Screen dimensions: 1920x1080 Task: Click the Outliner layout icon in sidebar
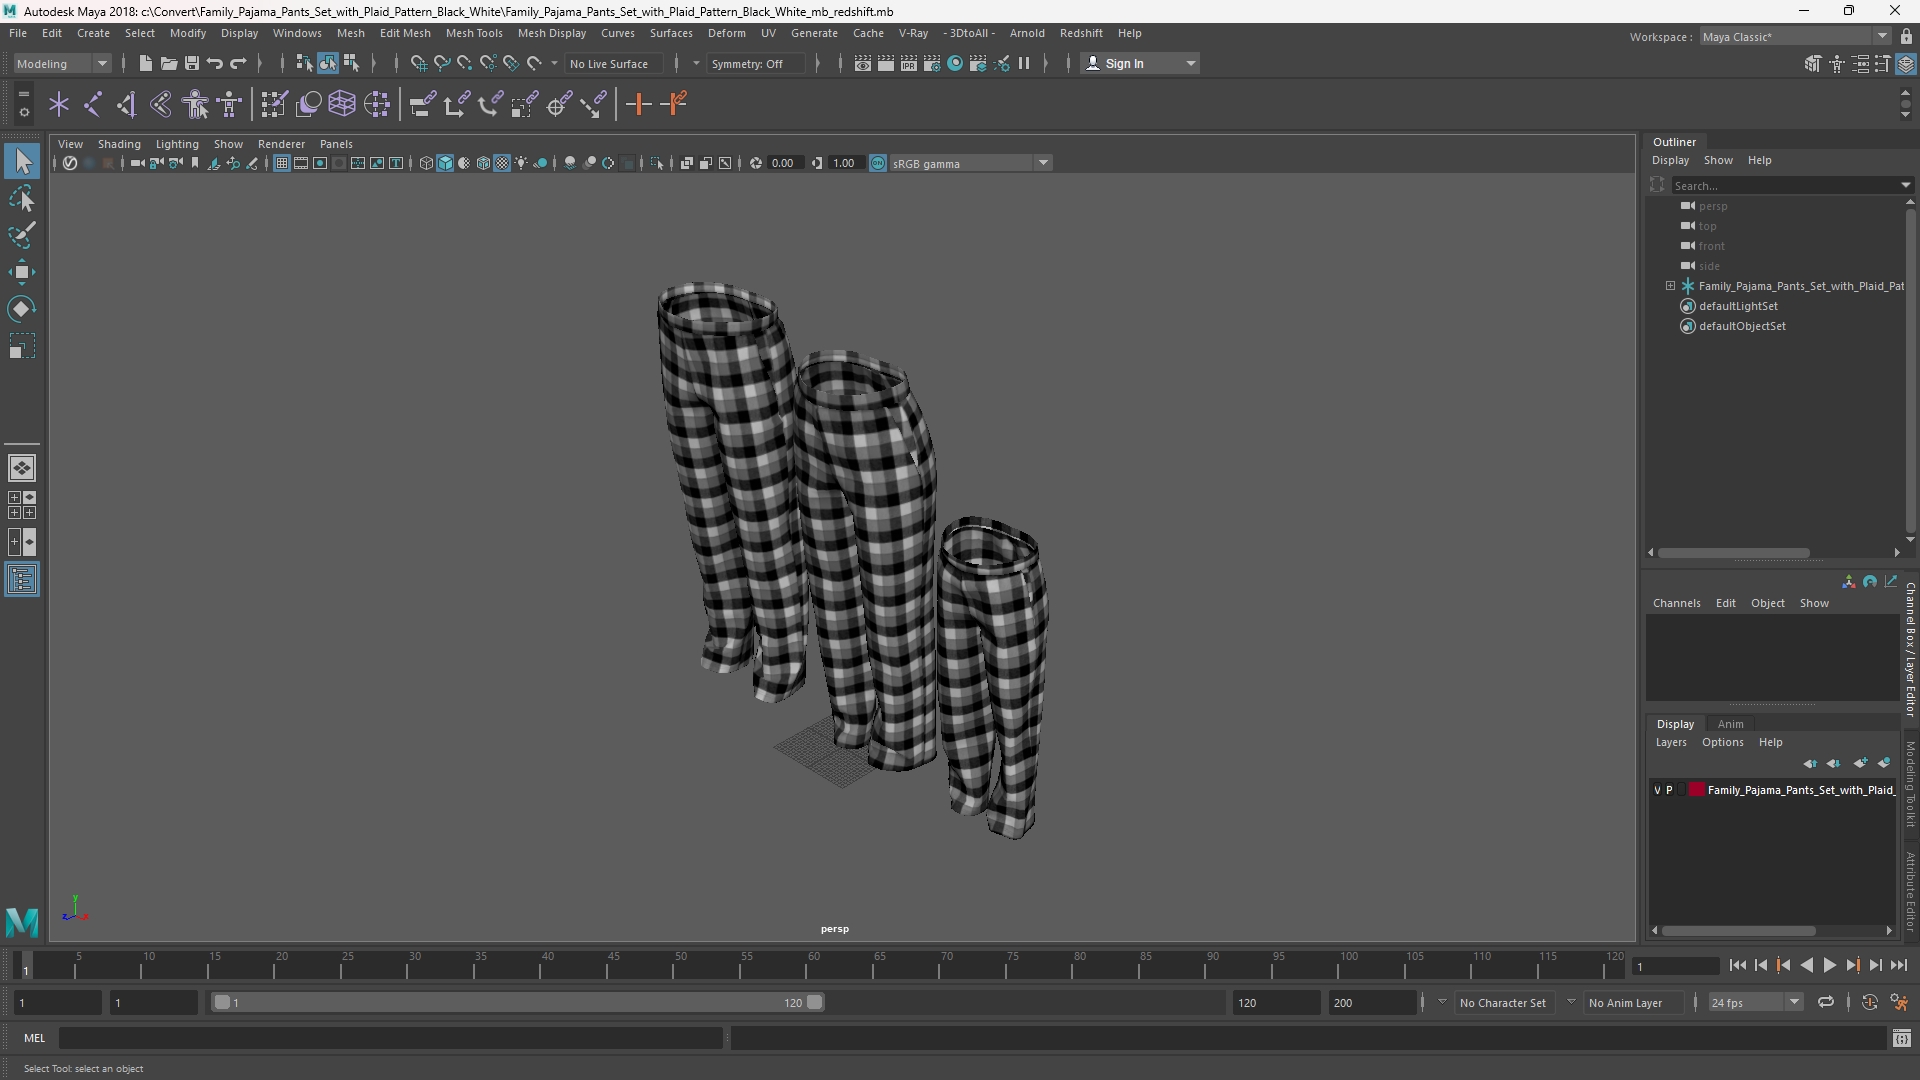[x=22, y=580]
